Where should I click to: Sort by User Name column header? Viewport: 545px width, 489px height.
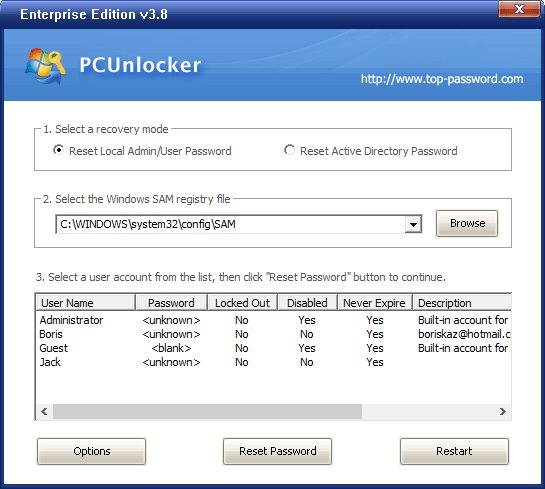[x=86, y=303]
